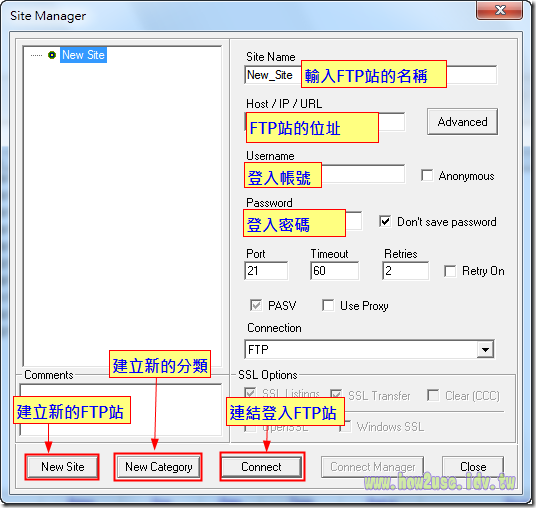Click the Retries value field
Screen dimensions: 536x508
[405, 271]
